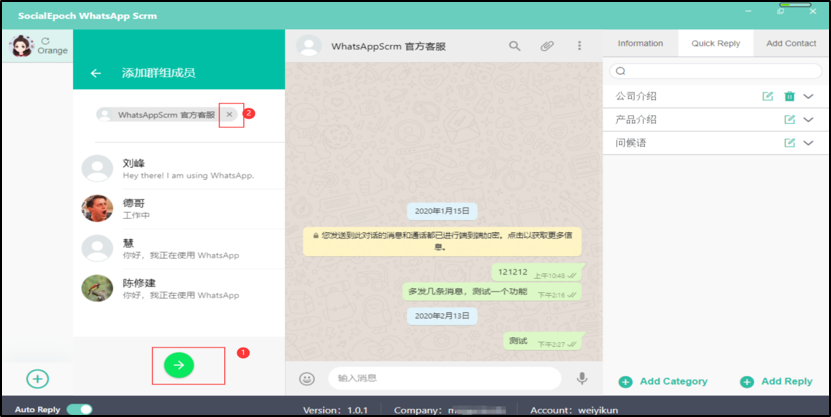
Task: Click Add Category
Action: pyautogui.click(x=663, y=381)
